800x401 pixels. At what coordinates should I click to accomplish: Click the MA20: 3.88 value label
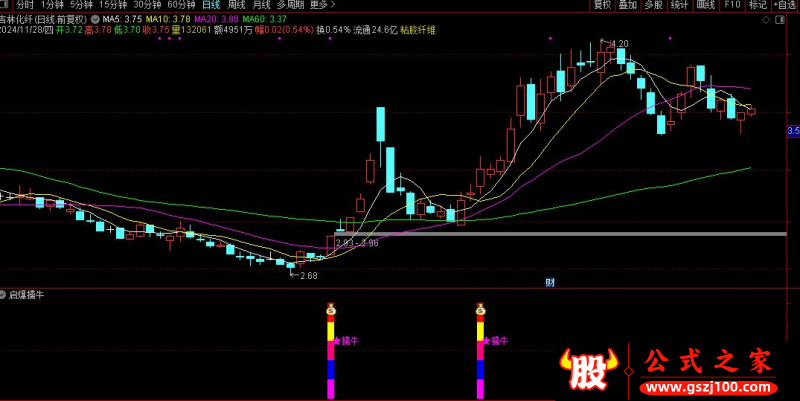coord(216,19)
